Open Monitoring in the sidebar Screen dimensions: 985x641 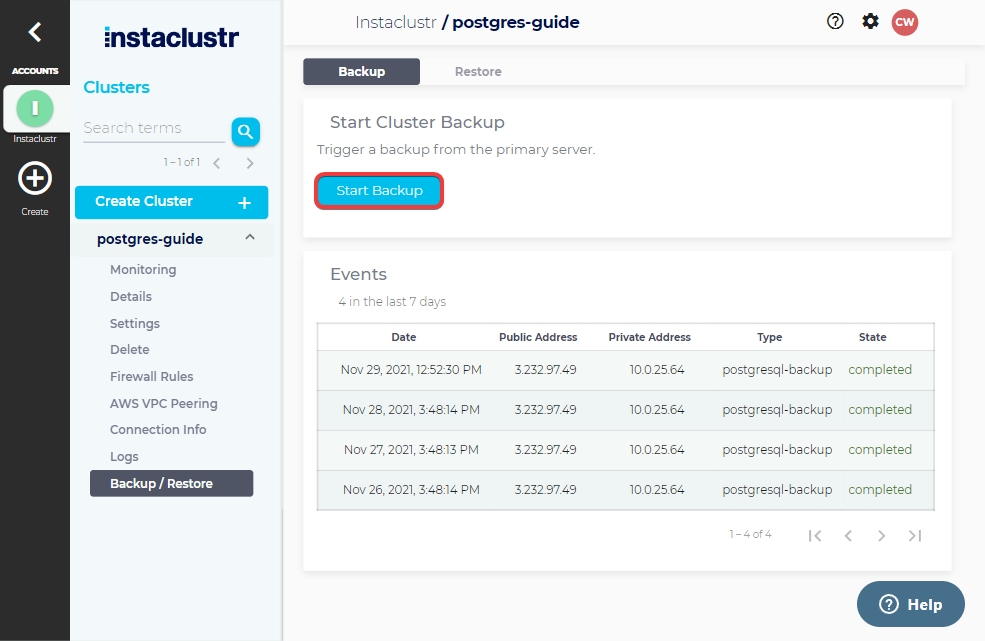coord(143,270)
